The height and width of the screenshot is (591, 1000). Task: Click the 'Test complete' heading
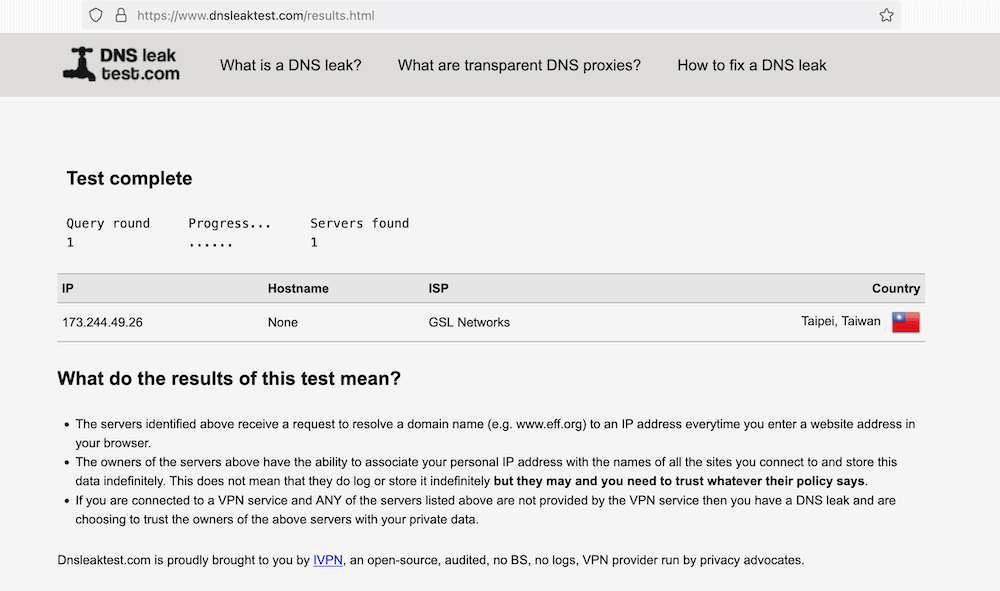tap(129, 179)
